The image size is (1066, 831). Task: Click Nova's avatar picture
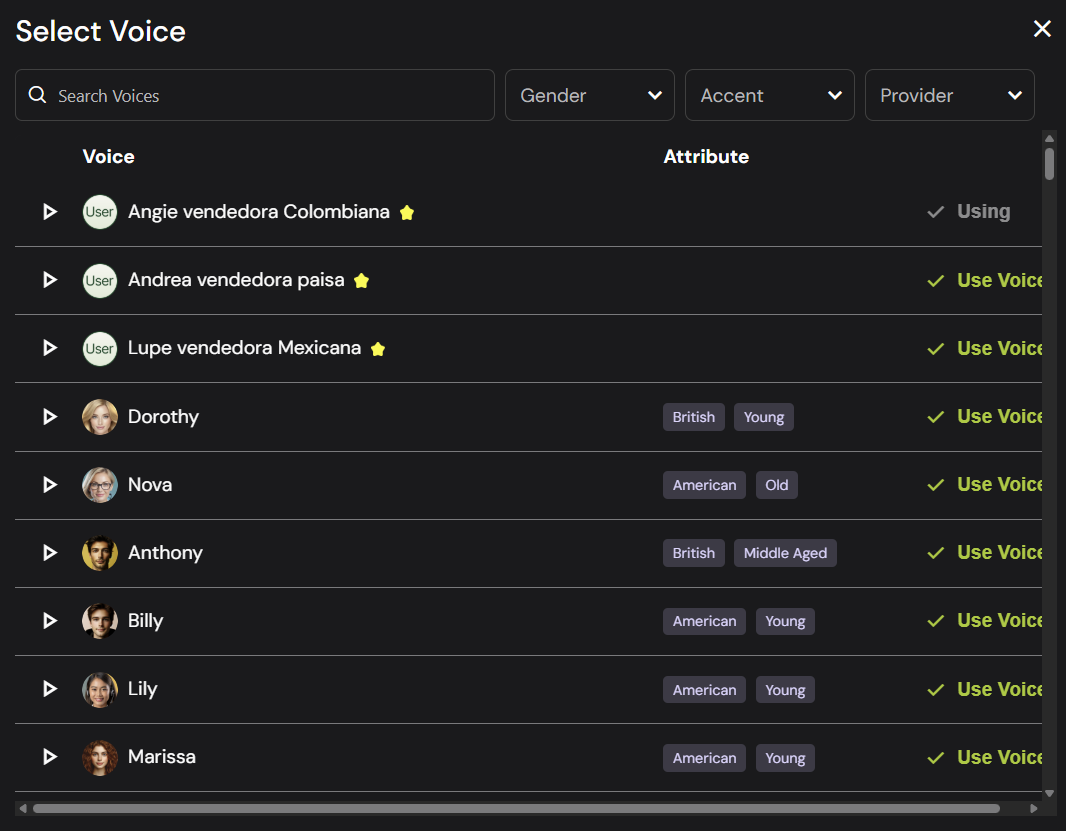click(100, 485)
